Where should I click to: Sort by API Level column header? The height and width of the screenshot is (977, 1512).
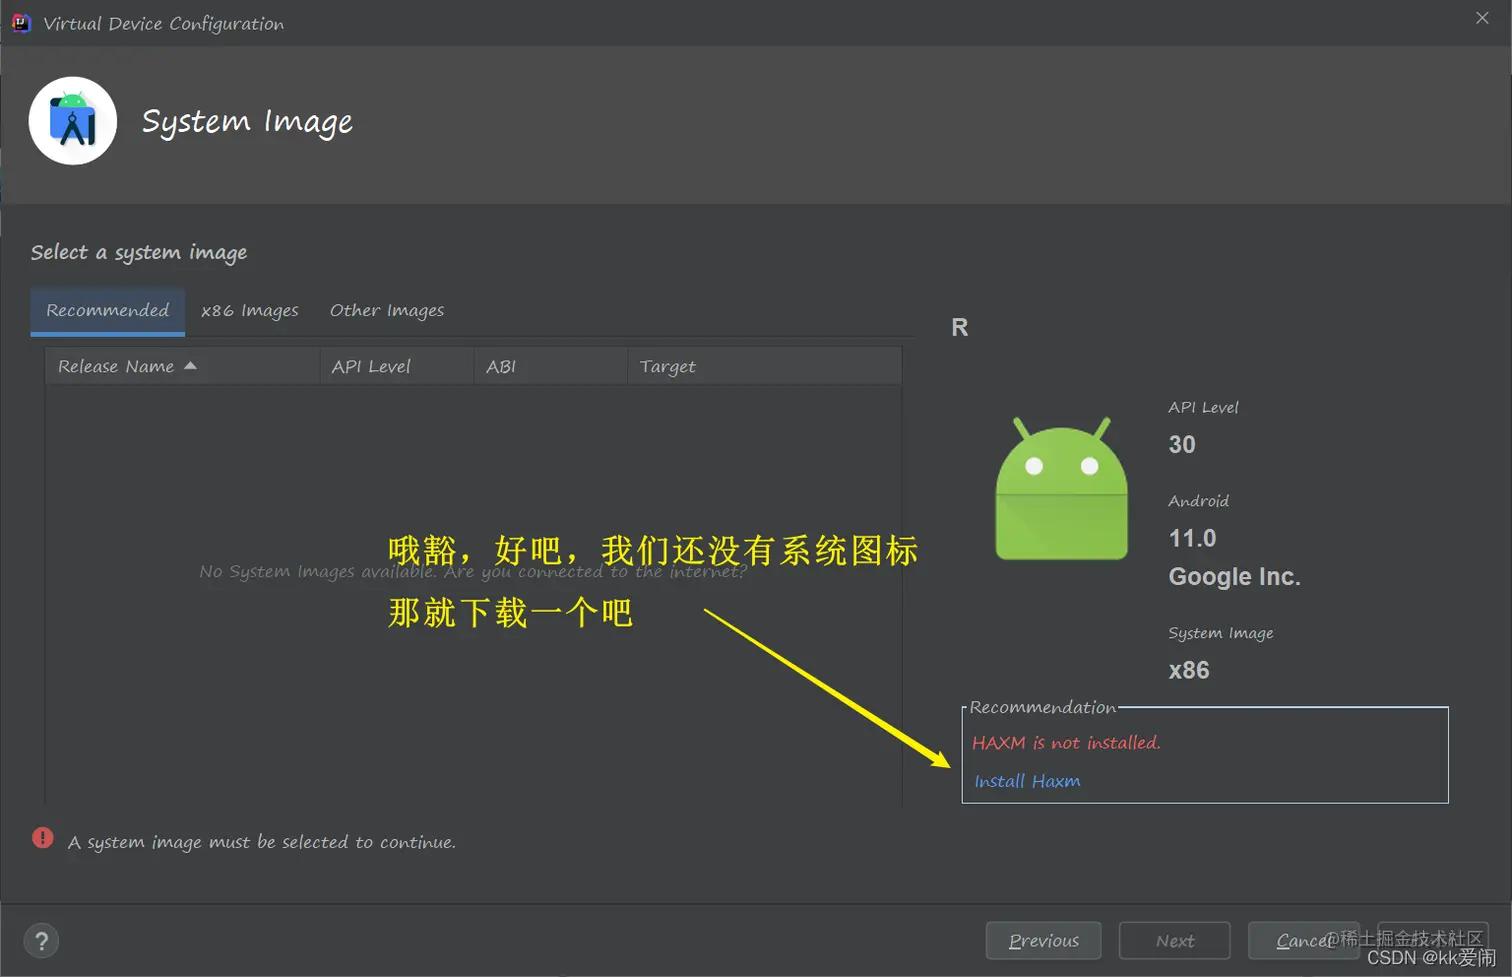[x=397, y=366]
